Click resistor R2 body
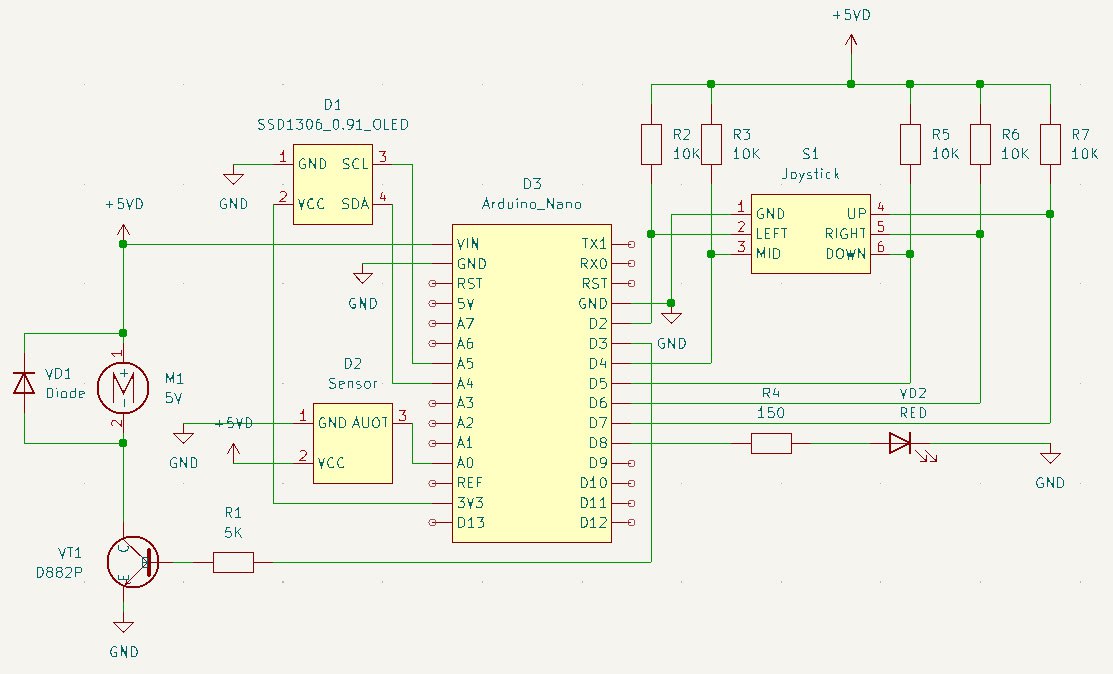The width and height of the screenshot is (1113, 674). [651, 144]
